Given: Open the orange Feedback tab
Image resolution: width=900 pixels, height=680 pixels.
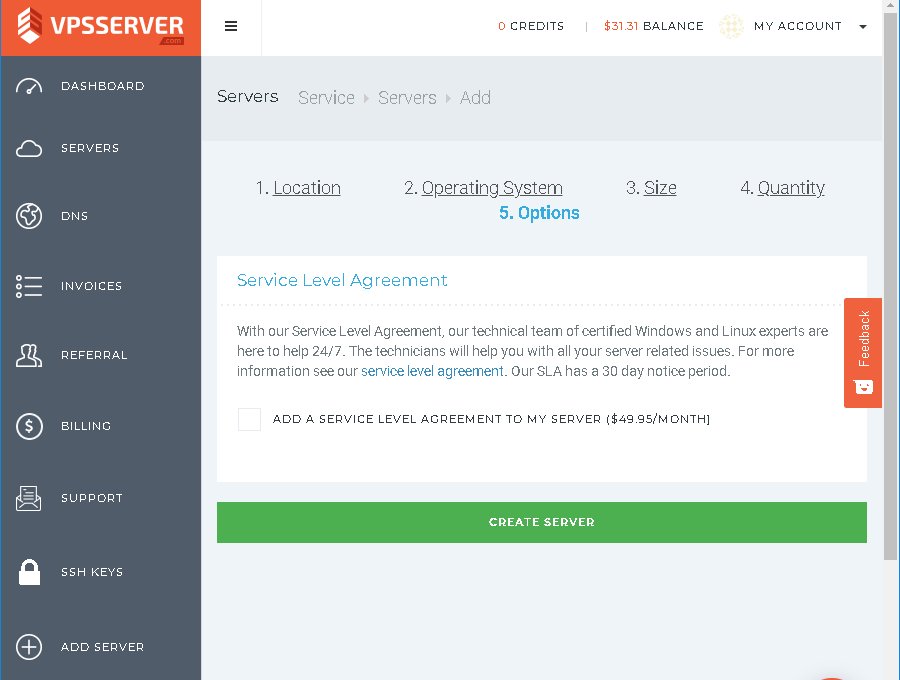Looking at the screenshot, I should (863, 353).
